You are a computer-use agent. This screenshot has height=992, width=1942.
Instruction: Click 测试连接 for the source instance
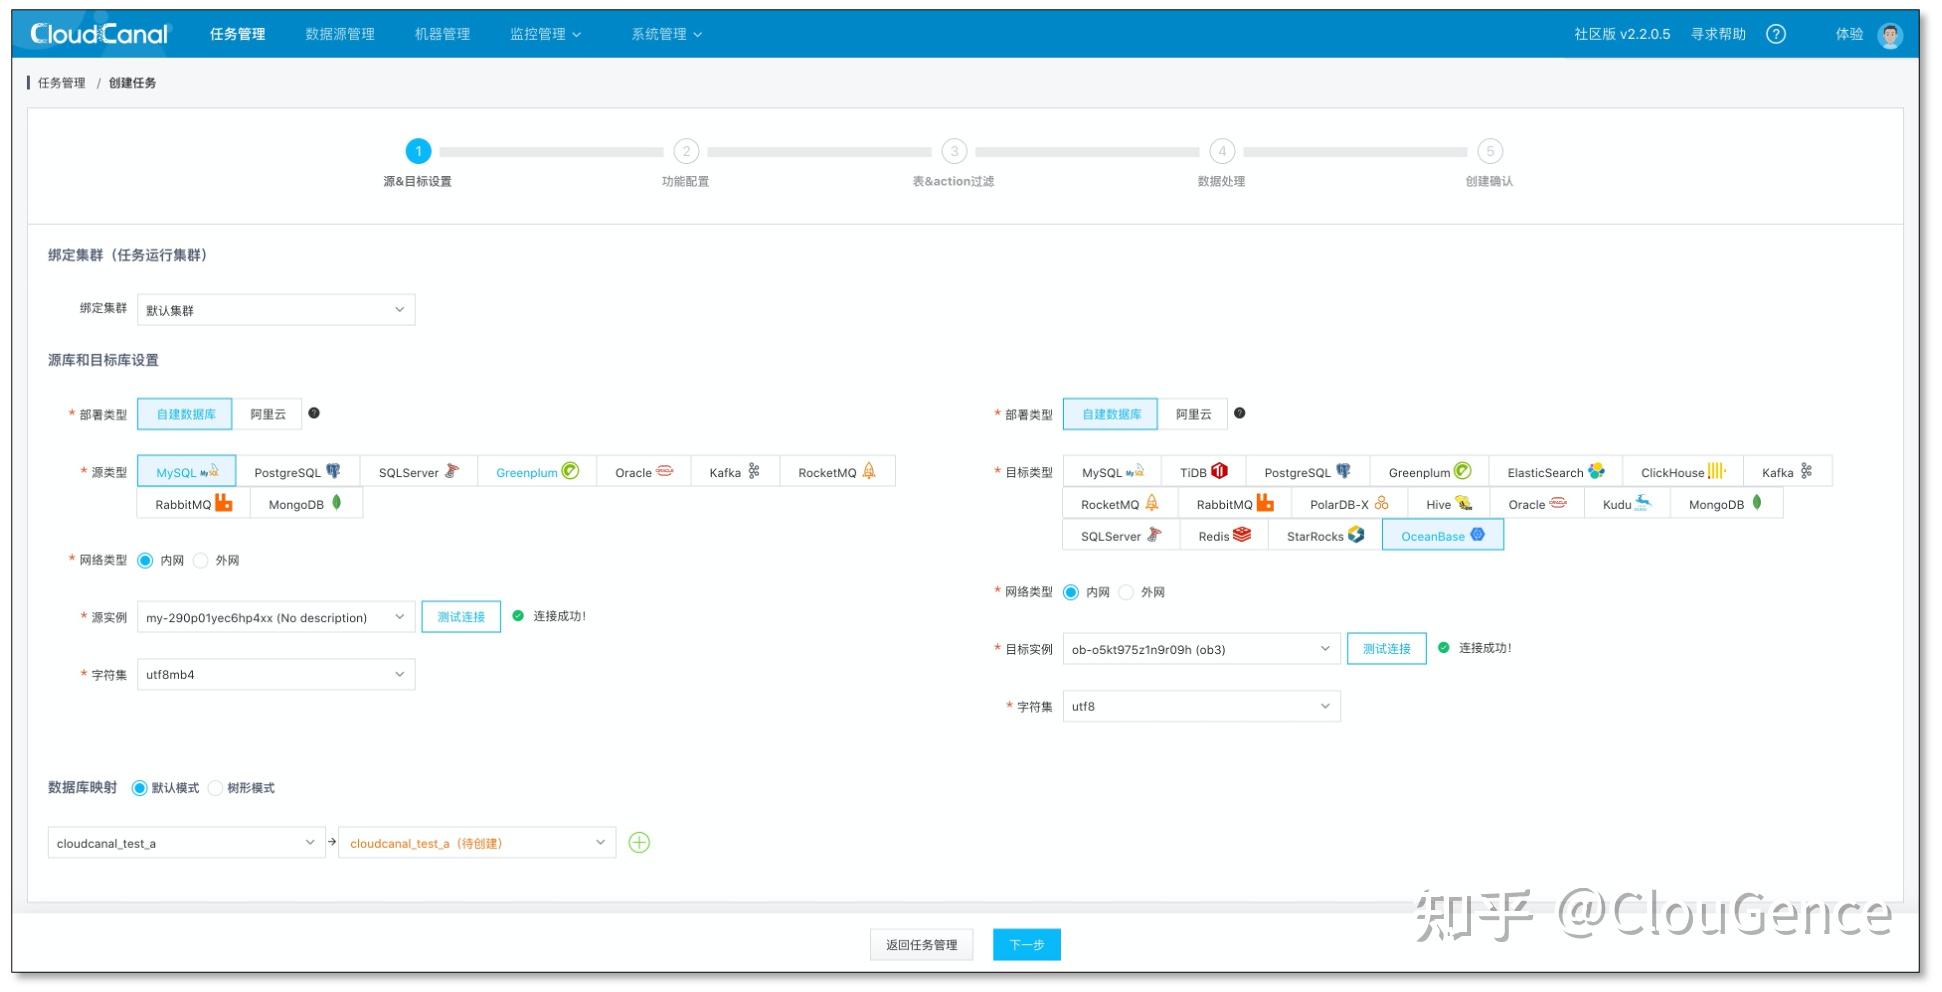click(461, 616)
